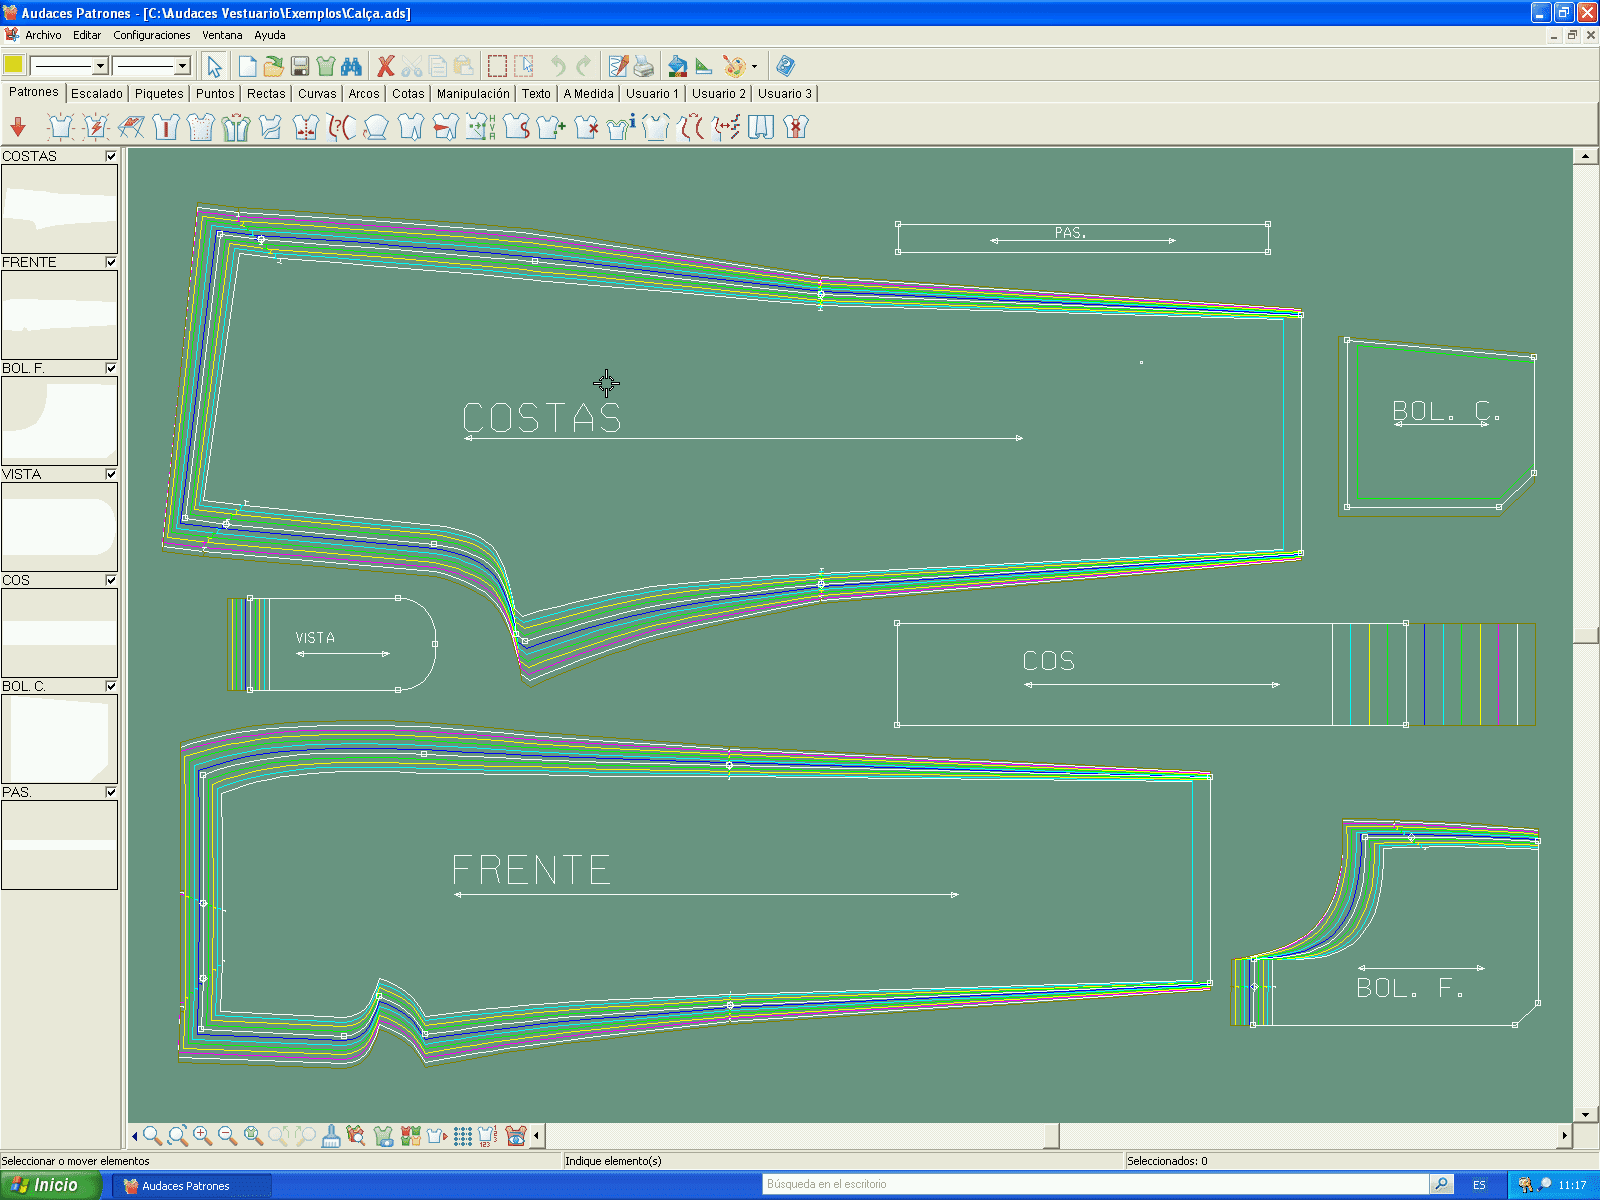The height and width of the screenshot is (1200, 1600).
Task: Click the zoom in magnifier icon
Action: (x=203, y=1136)
